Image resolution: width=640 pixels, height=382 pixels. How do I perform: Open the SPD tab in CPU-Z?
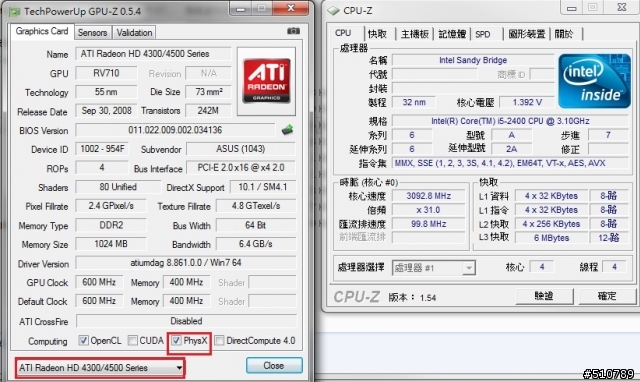[483, 34]
